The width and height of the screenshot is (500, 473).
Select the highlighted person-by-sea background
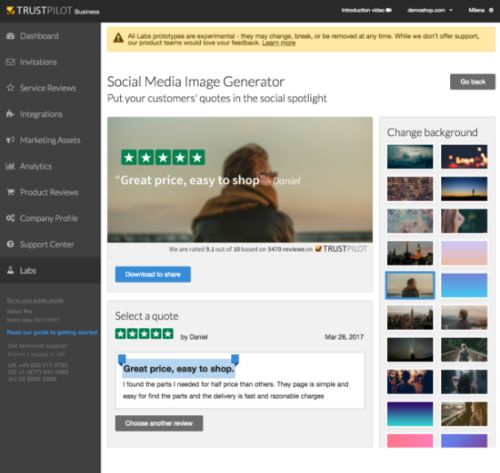410,285
